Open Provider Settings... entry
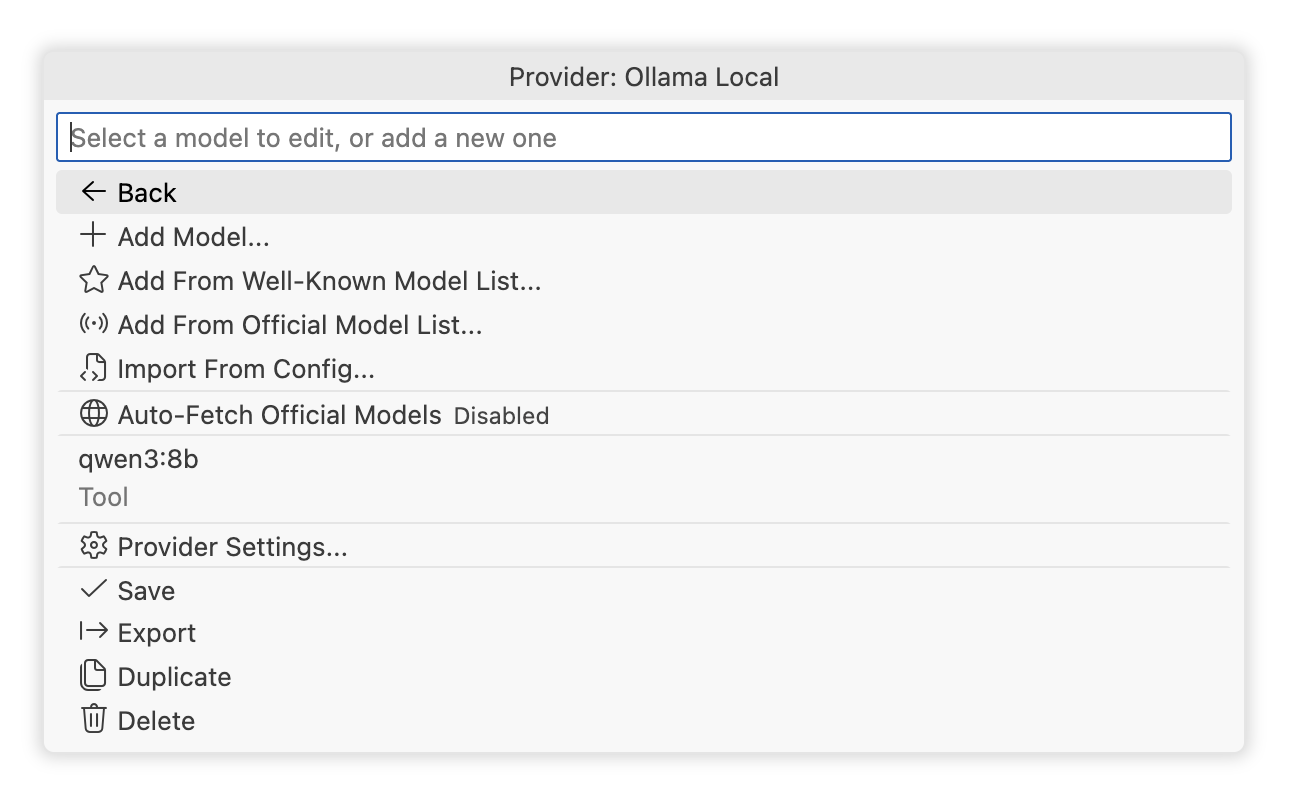The width and height of the screenshot is (1290, 800). click(x=644, y=547)
